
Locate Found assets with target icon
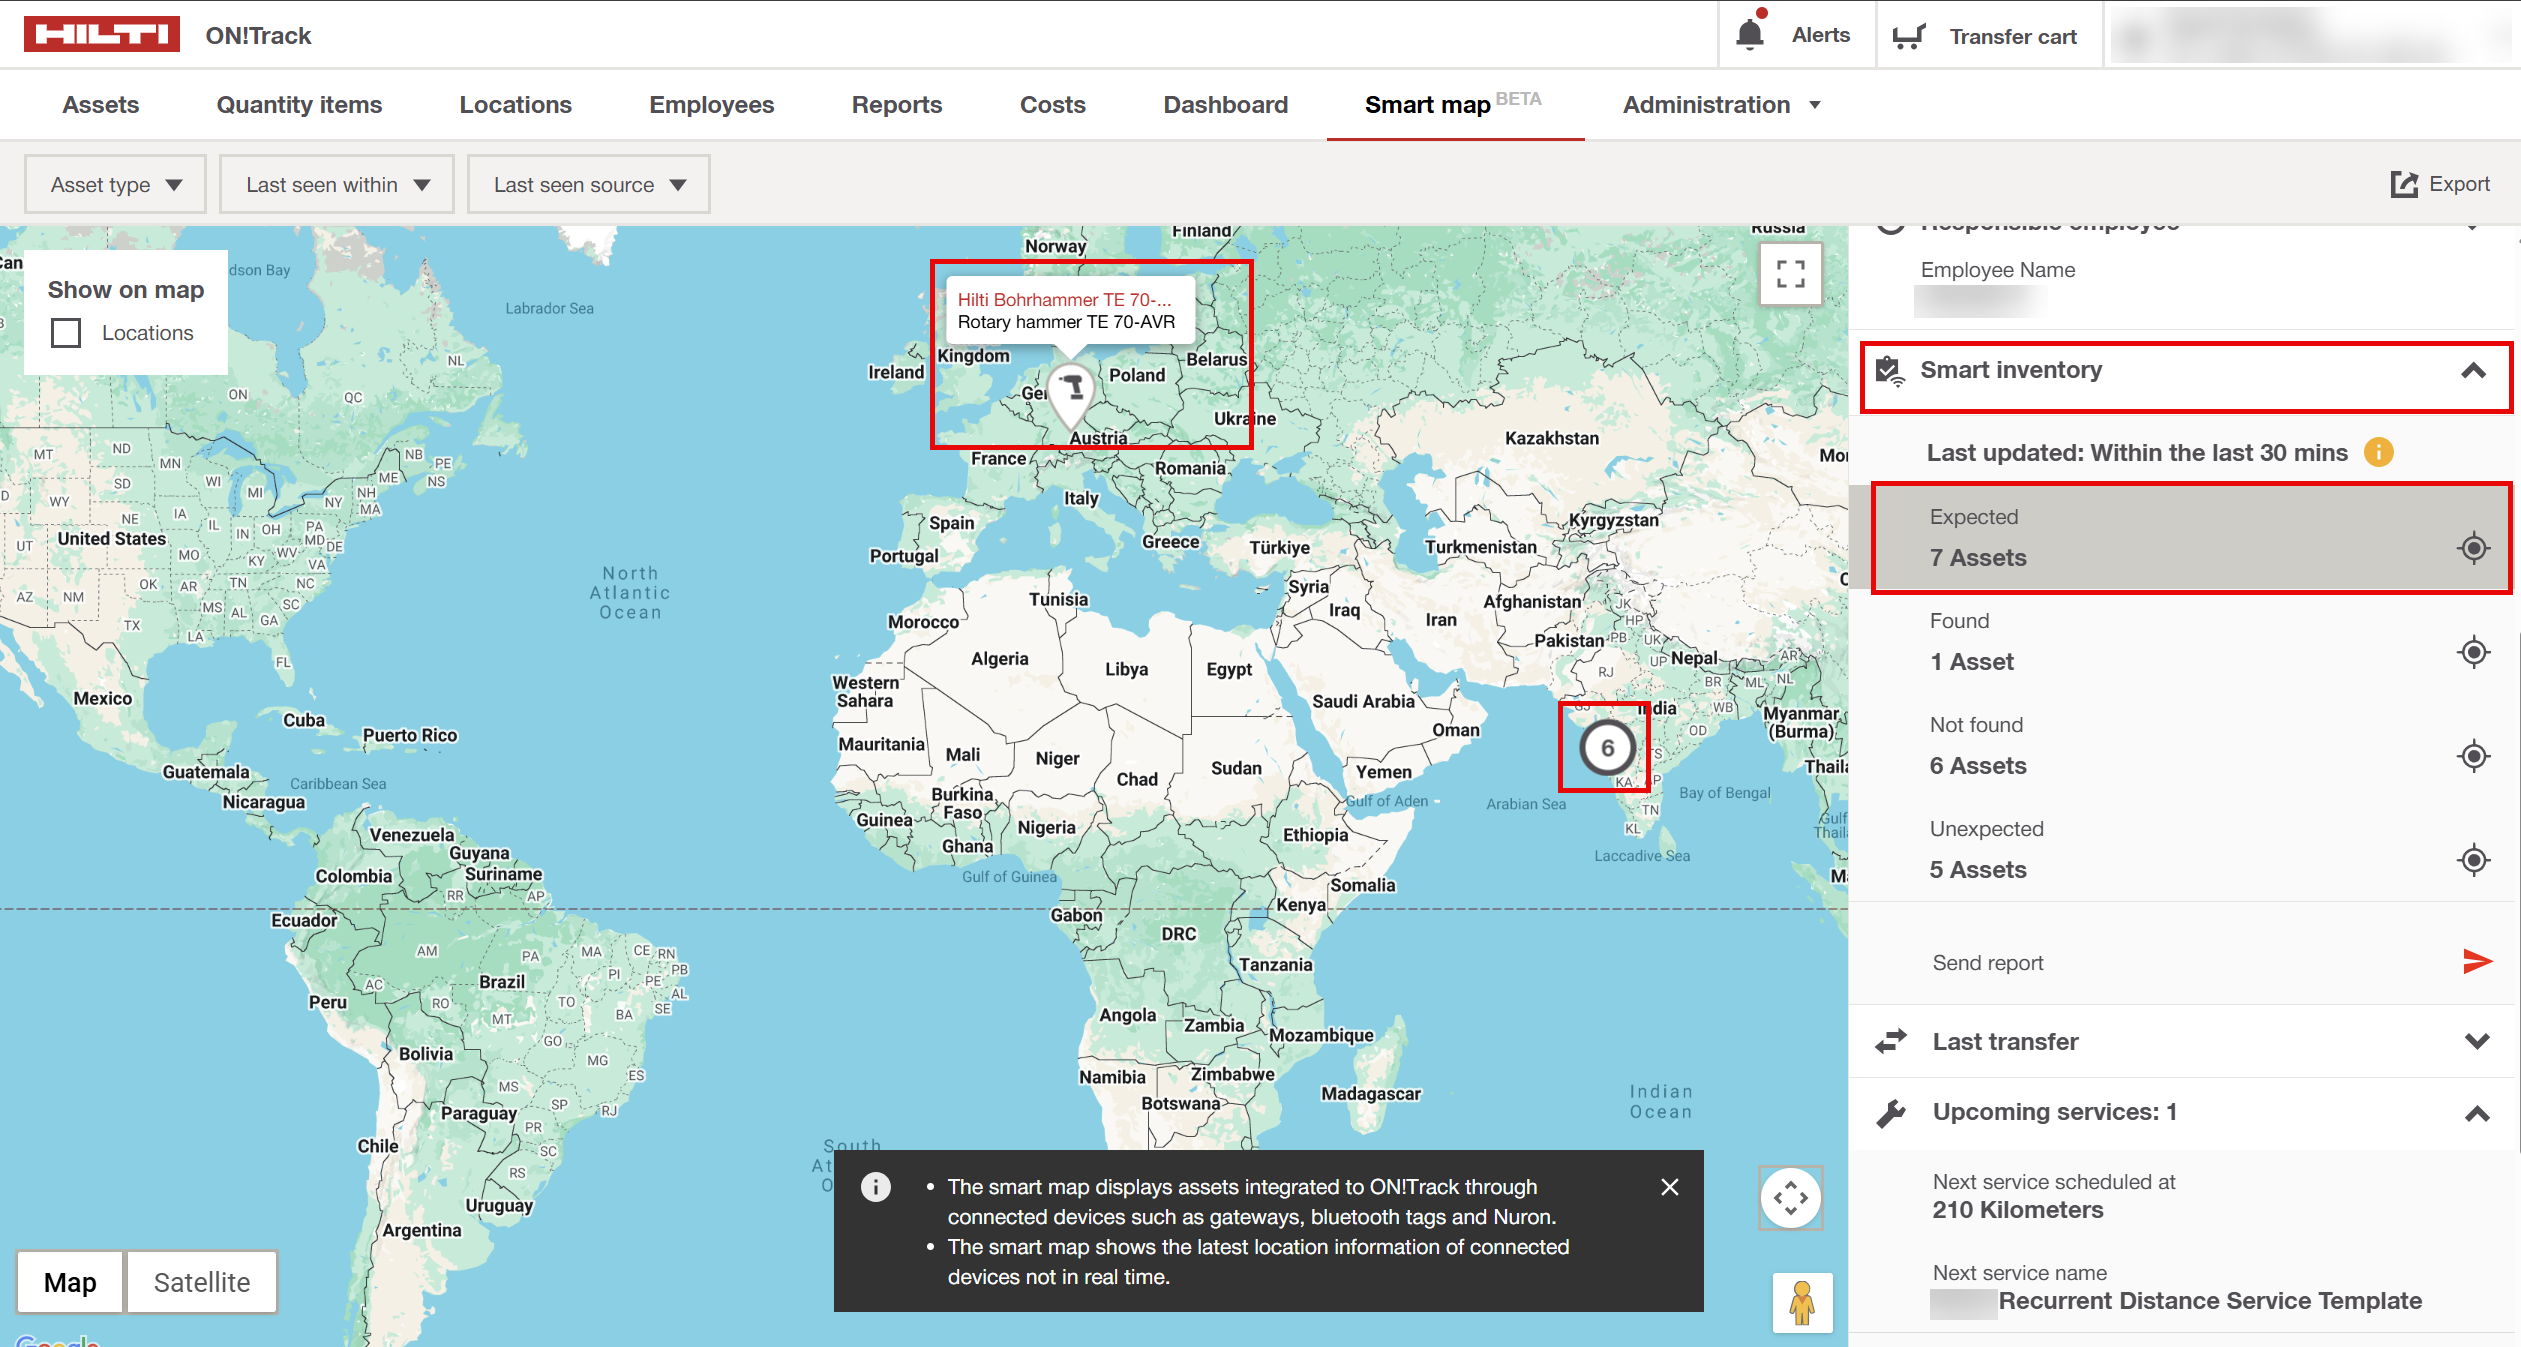pyautogui.click(x=2473, y=652)
